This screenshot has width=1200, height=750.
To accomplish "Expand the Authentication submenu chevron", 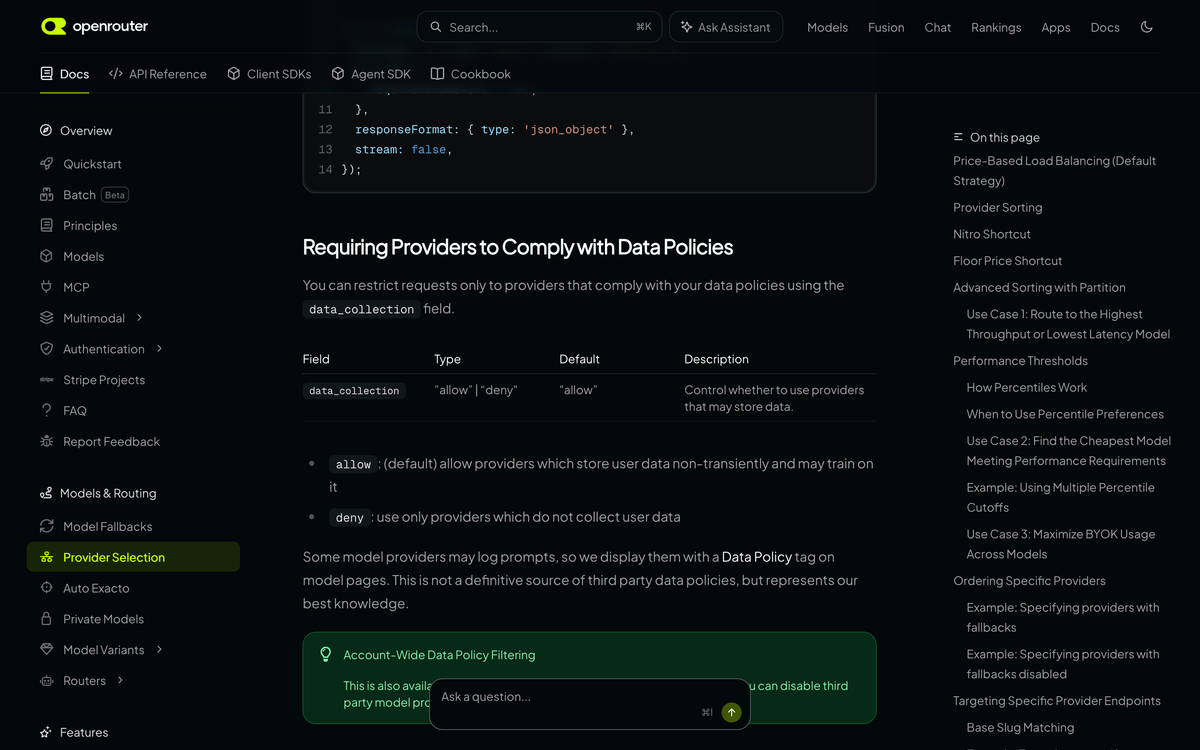I will click(x=159, y=349).
